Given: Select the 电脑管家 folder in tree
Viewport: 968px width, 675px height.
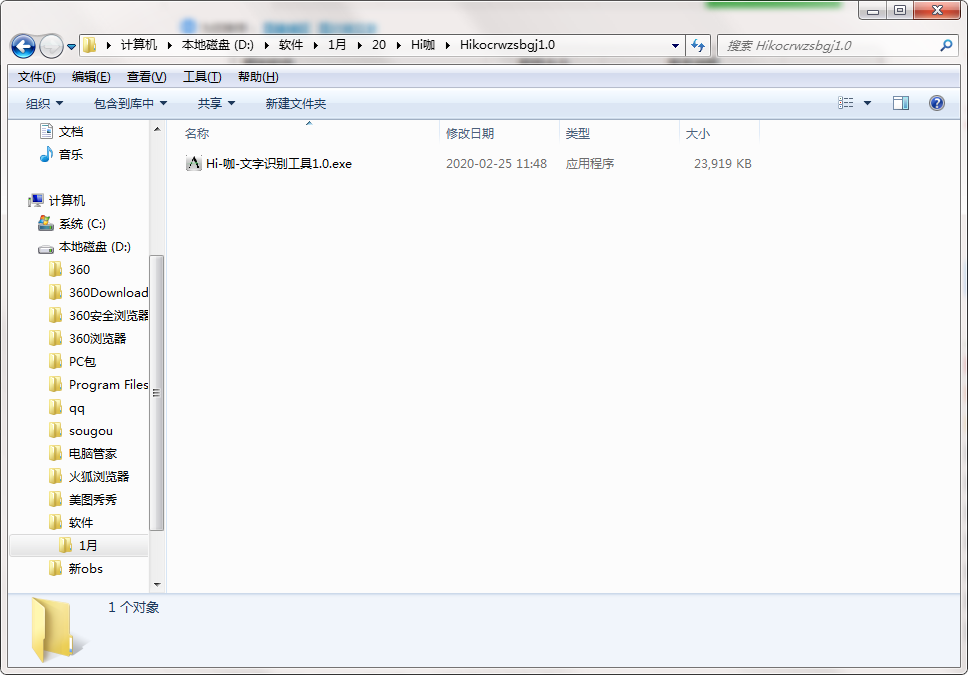Looking at the screenshot, I should 93,454.
